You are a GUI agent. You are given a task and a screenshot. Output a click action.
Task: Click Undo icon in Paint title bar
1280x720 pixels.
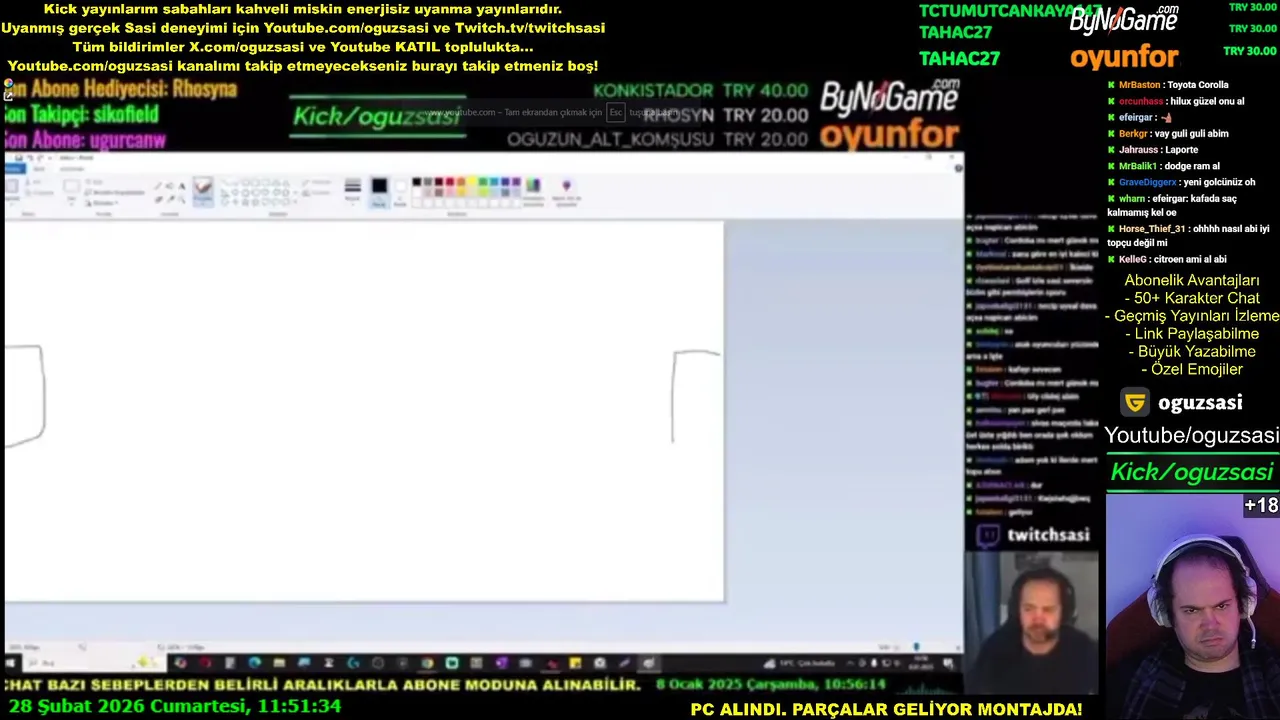point(30,157)
